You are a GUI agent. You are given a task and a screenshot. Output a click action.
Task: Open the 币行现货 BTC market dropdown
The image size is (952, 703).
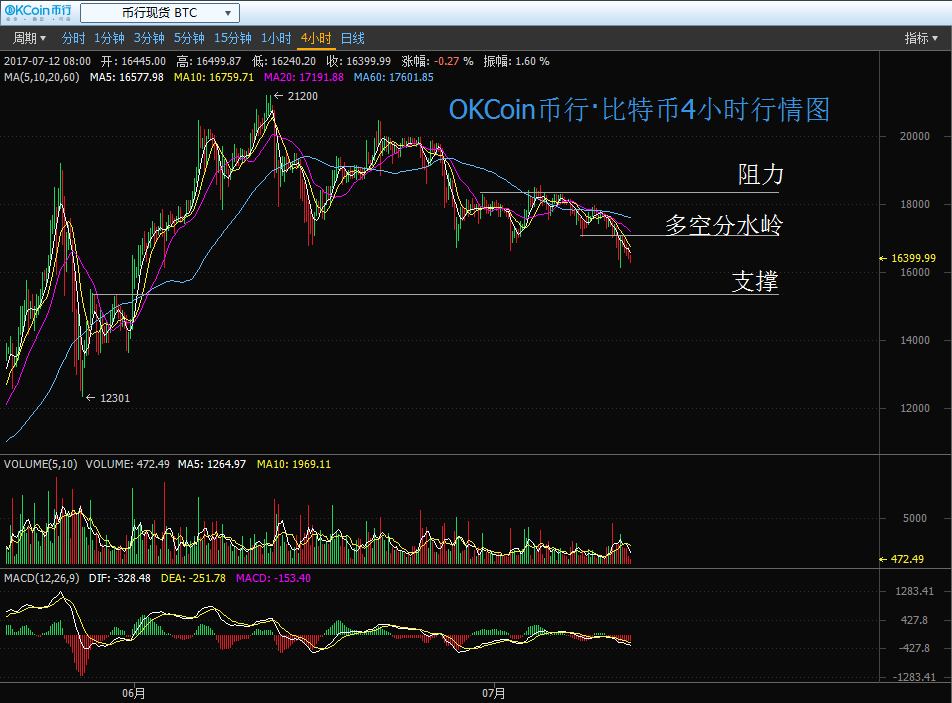click(x=160, y=13)
